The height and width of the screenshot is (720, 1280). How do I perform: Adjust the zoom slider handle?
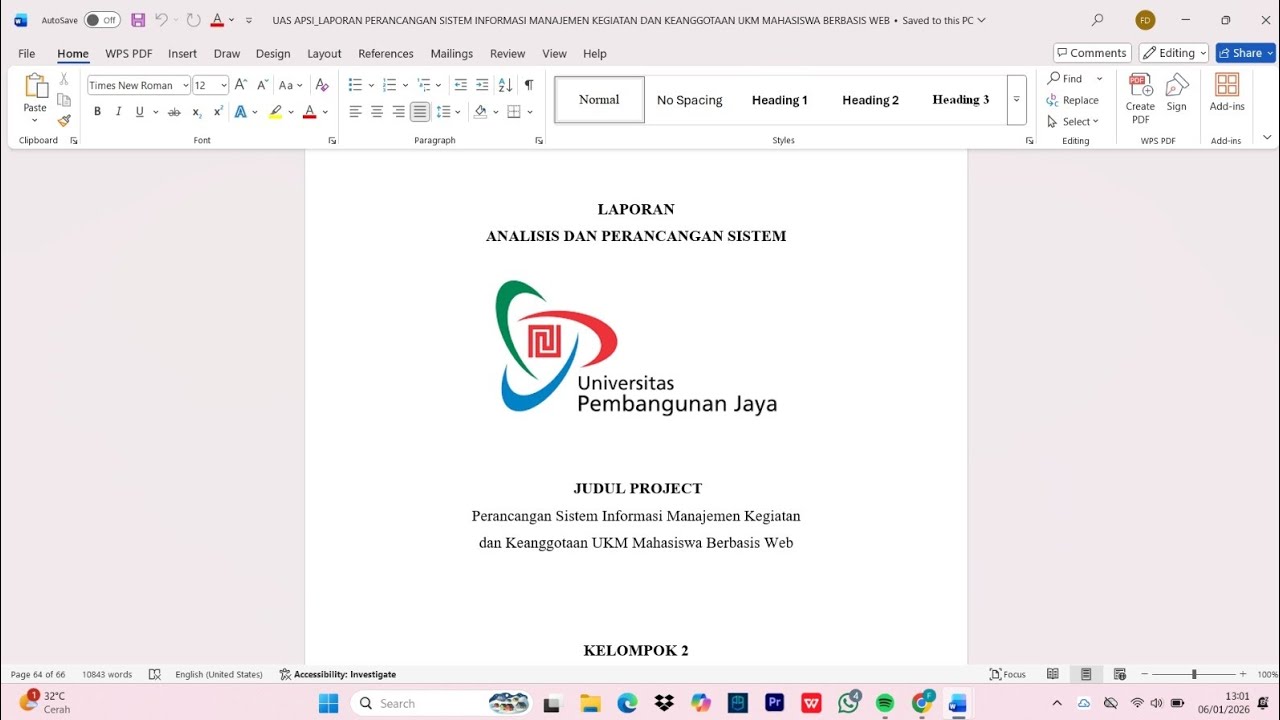[1194, 675]
